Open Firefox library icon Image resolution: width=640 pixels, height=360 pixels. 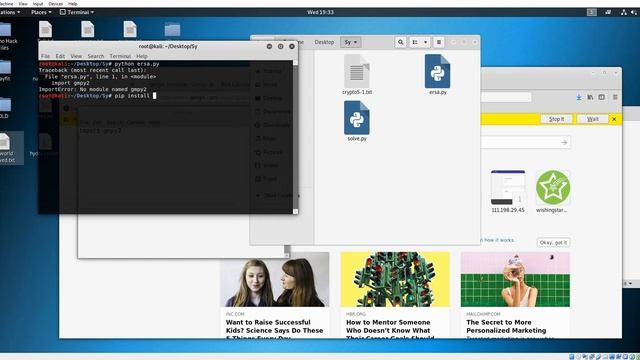tap(590, 97)
